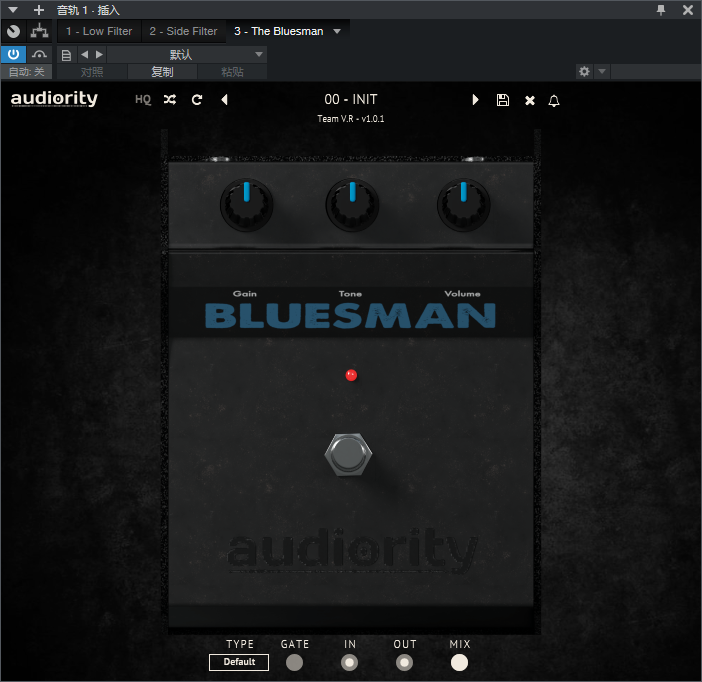Click the randomize shuffle icon

point(170,99)
